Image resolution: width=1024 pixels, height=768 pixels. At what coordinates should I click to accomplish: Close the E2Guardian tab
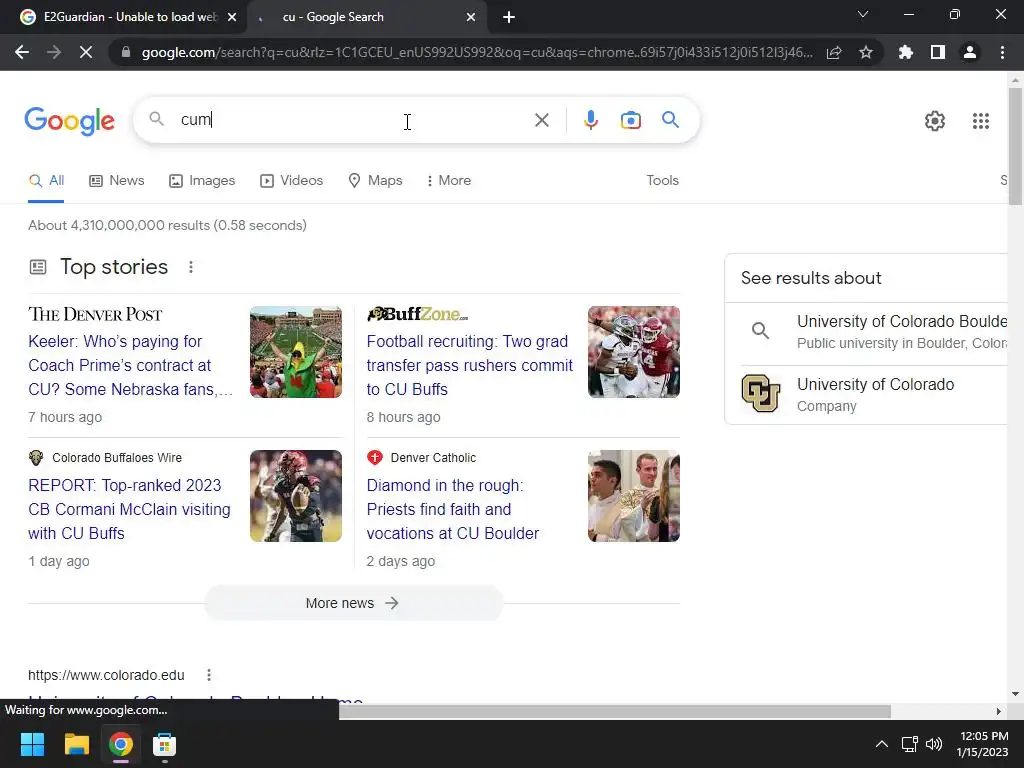[232, 17]
